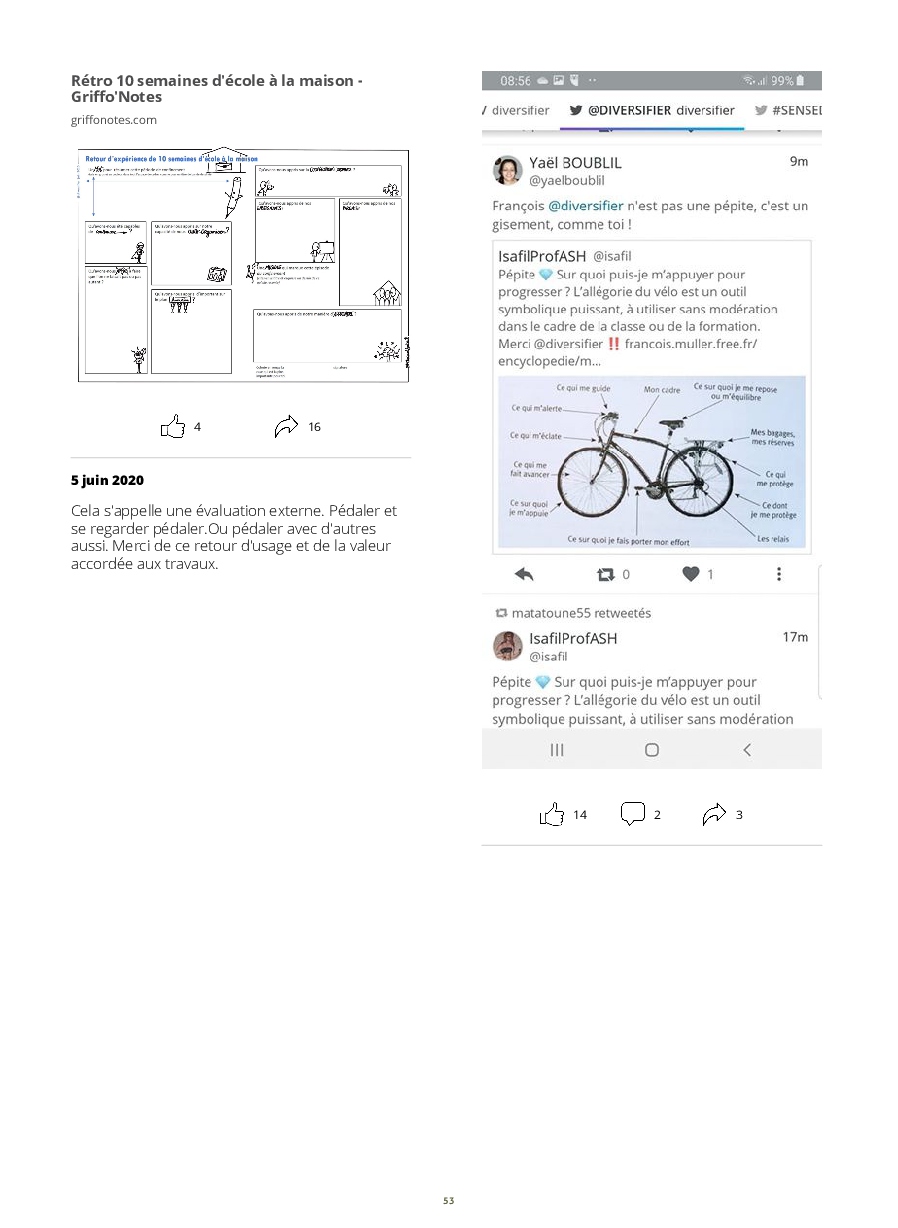This screenshot has height=1228, width=898.
Task: Share the Griffo'Notes post shared 16 times
Action: click(x=286, y=427)
